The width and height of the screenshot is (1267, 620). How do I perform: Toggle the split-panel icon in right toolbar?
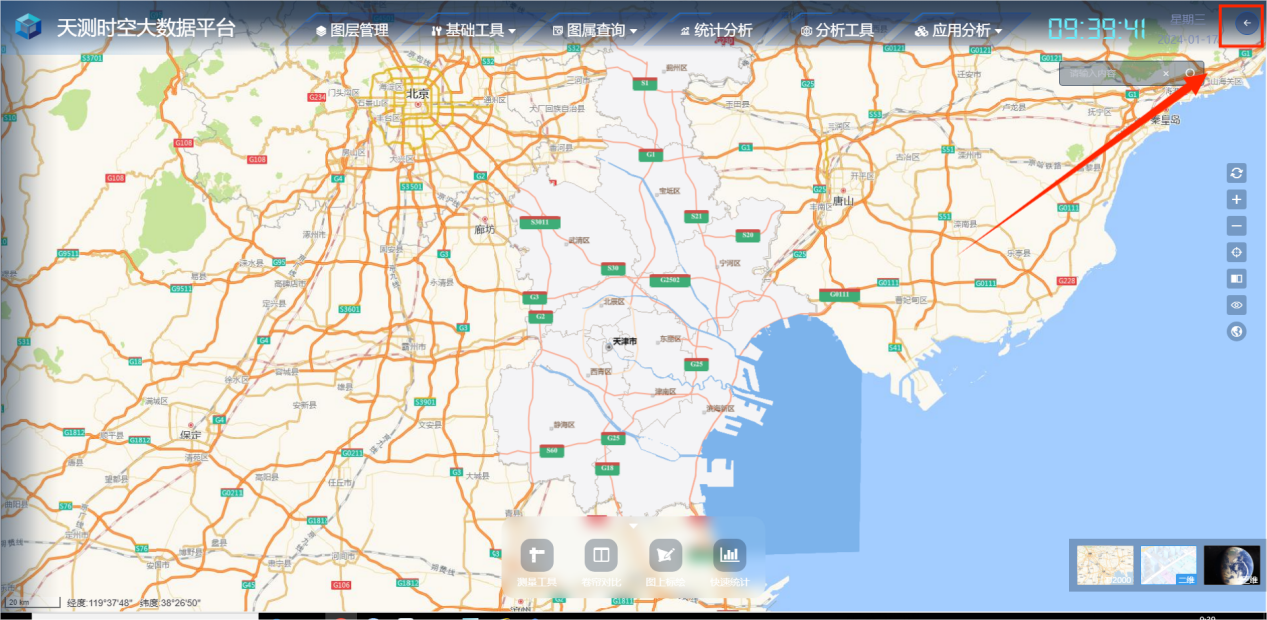(1237, 279)
